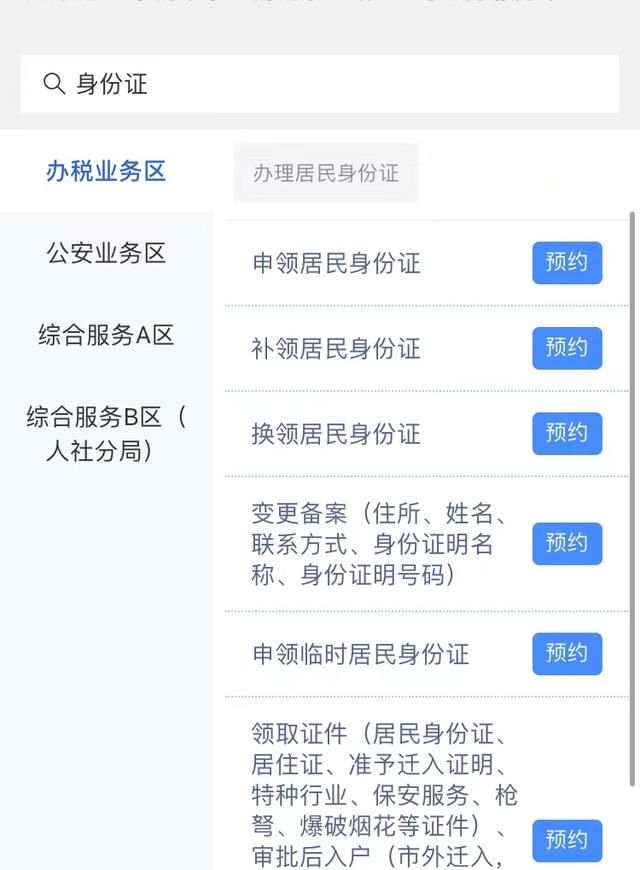
Task: Open 补领居民身份证 list entry text
Action: click(336, 348)
